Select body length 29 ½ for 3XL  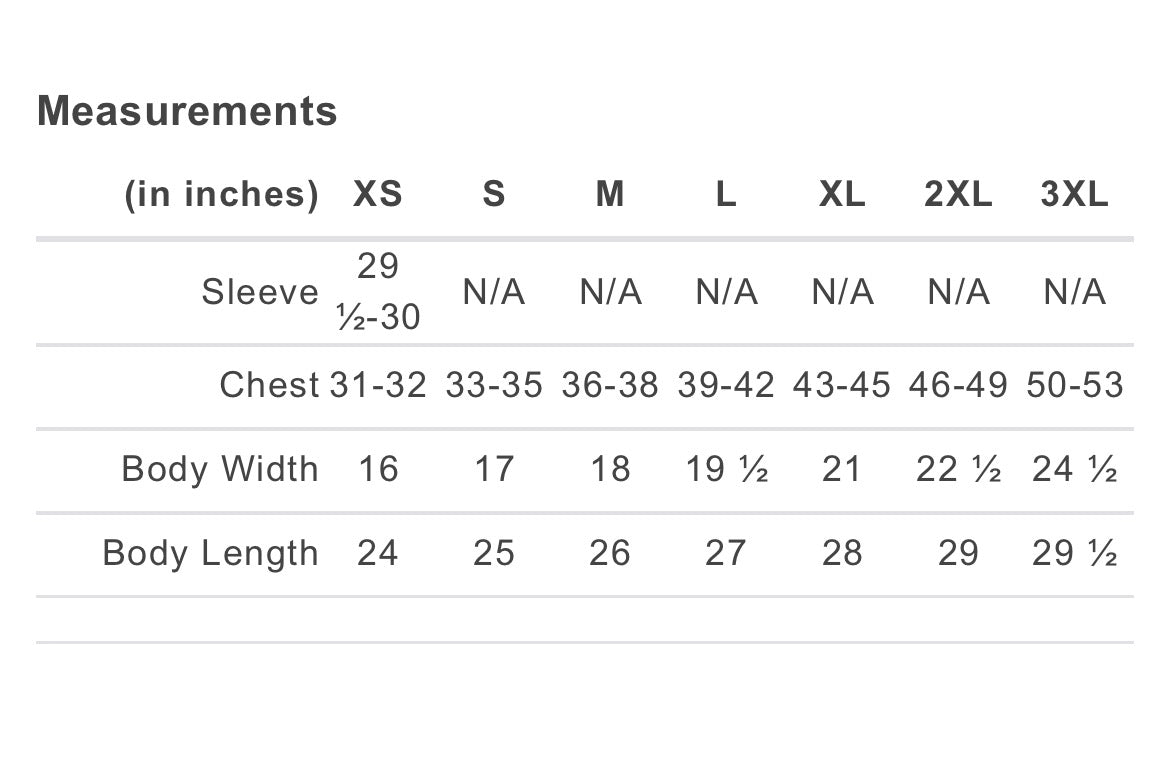click(1074, 553)
